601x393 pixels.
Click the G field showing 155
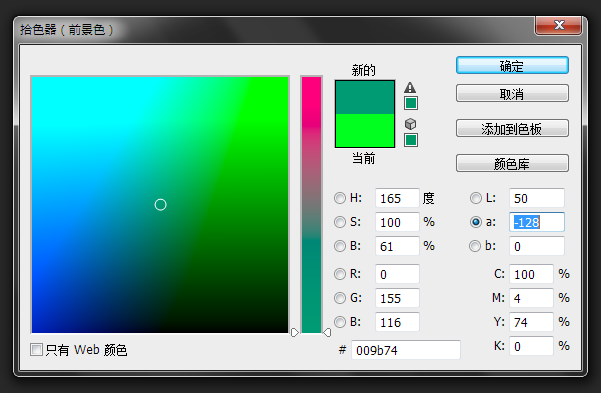(397, 298)
